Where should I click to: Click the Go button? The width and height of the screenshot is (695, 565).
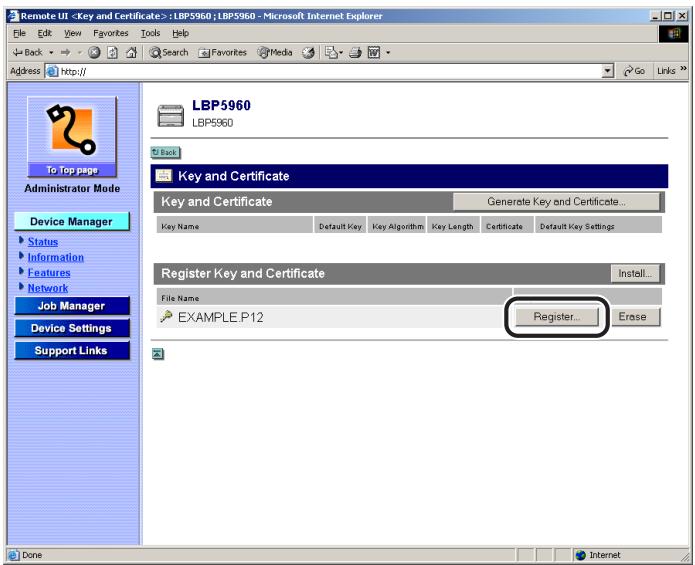pos(634,71)
